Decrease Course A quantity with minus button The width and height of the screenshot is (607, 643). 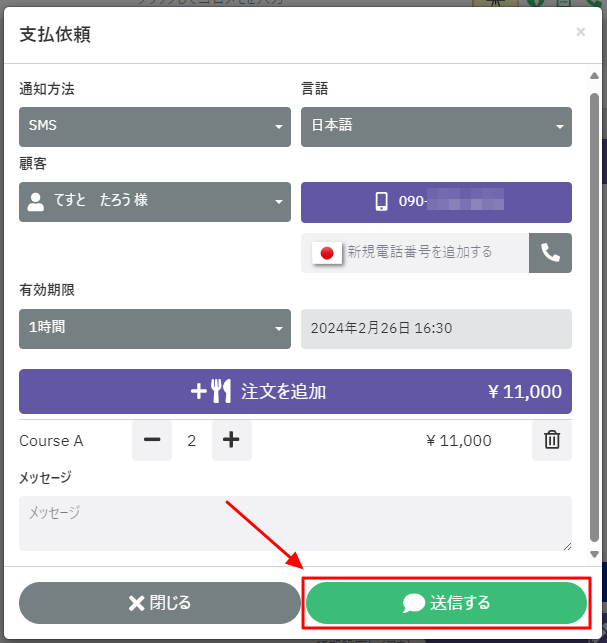(152, 440)
